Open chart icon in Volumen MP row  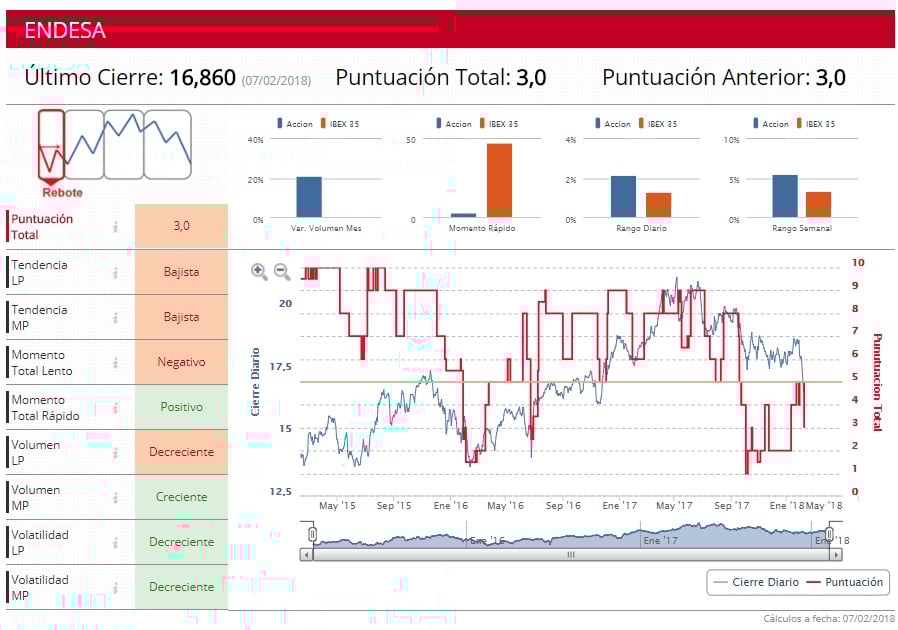(x=116, y=498)
